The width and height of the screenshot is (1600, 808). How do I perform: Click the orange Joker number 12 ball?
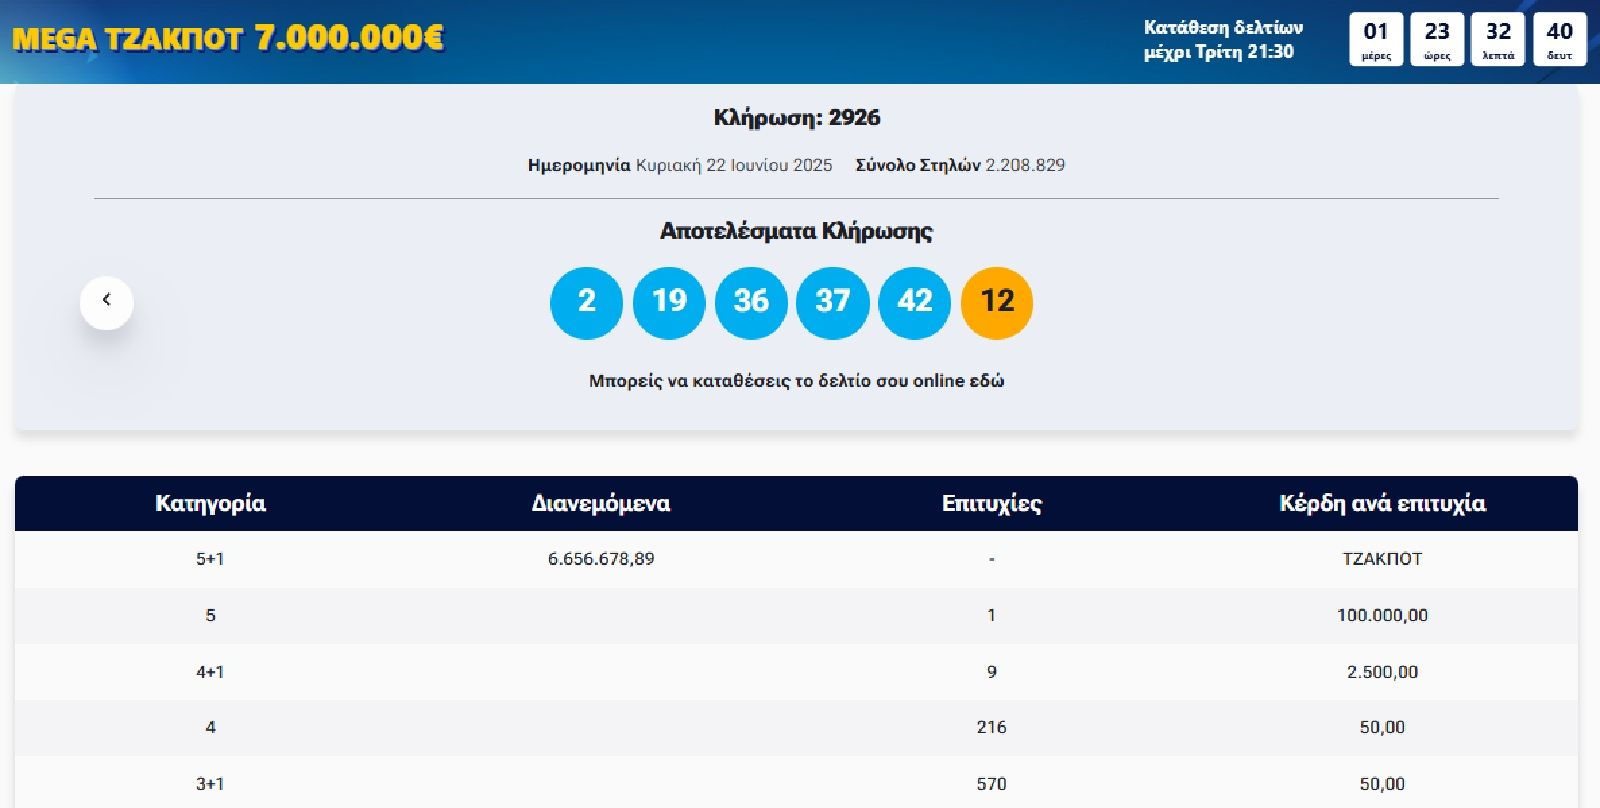[996, 302]
